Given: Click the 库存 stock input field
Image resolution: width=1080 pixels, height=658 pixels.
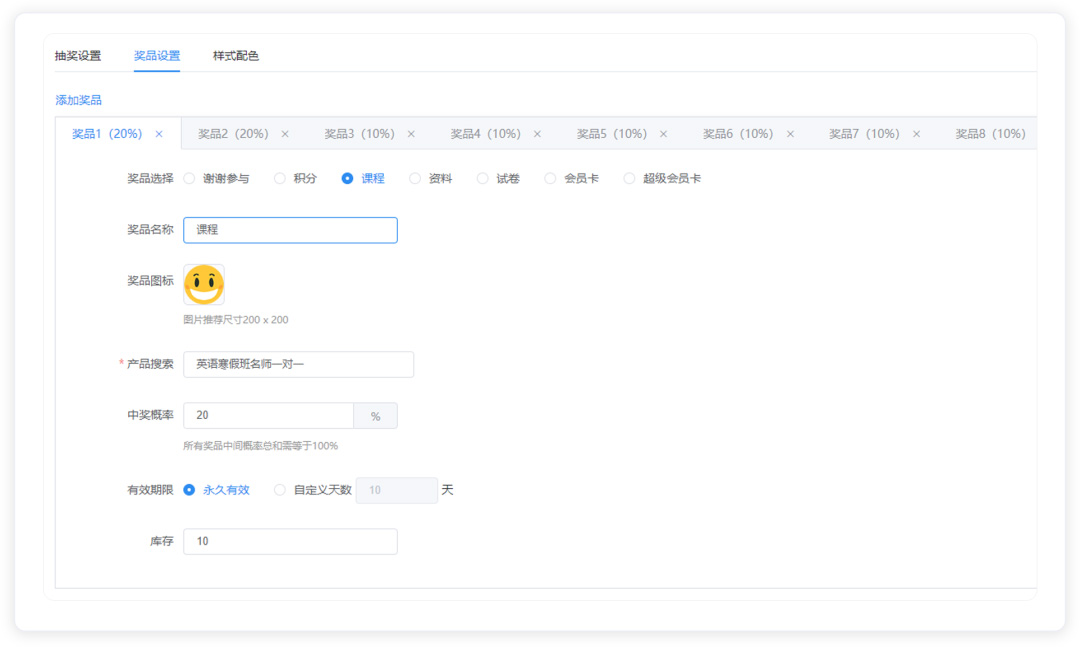Looking at the screenshot, I should coord(290,542).
